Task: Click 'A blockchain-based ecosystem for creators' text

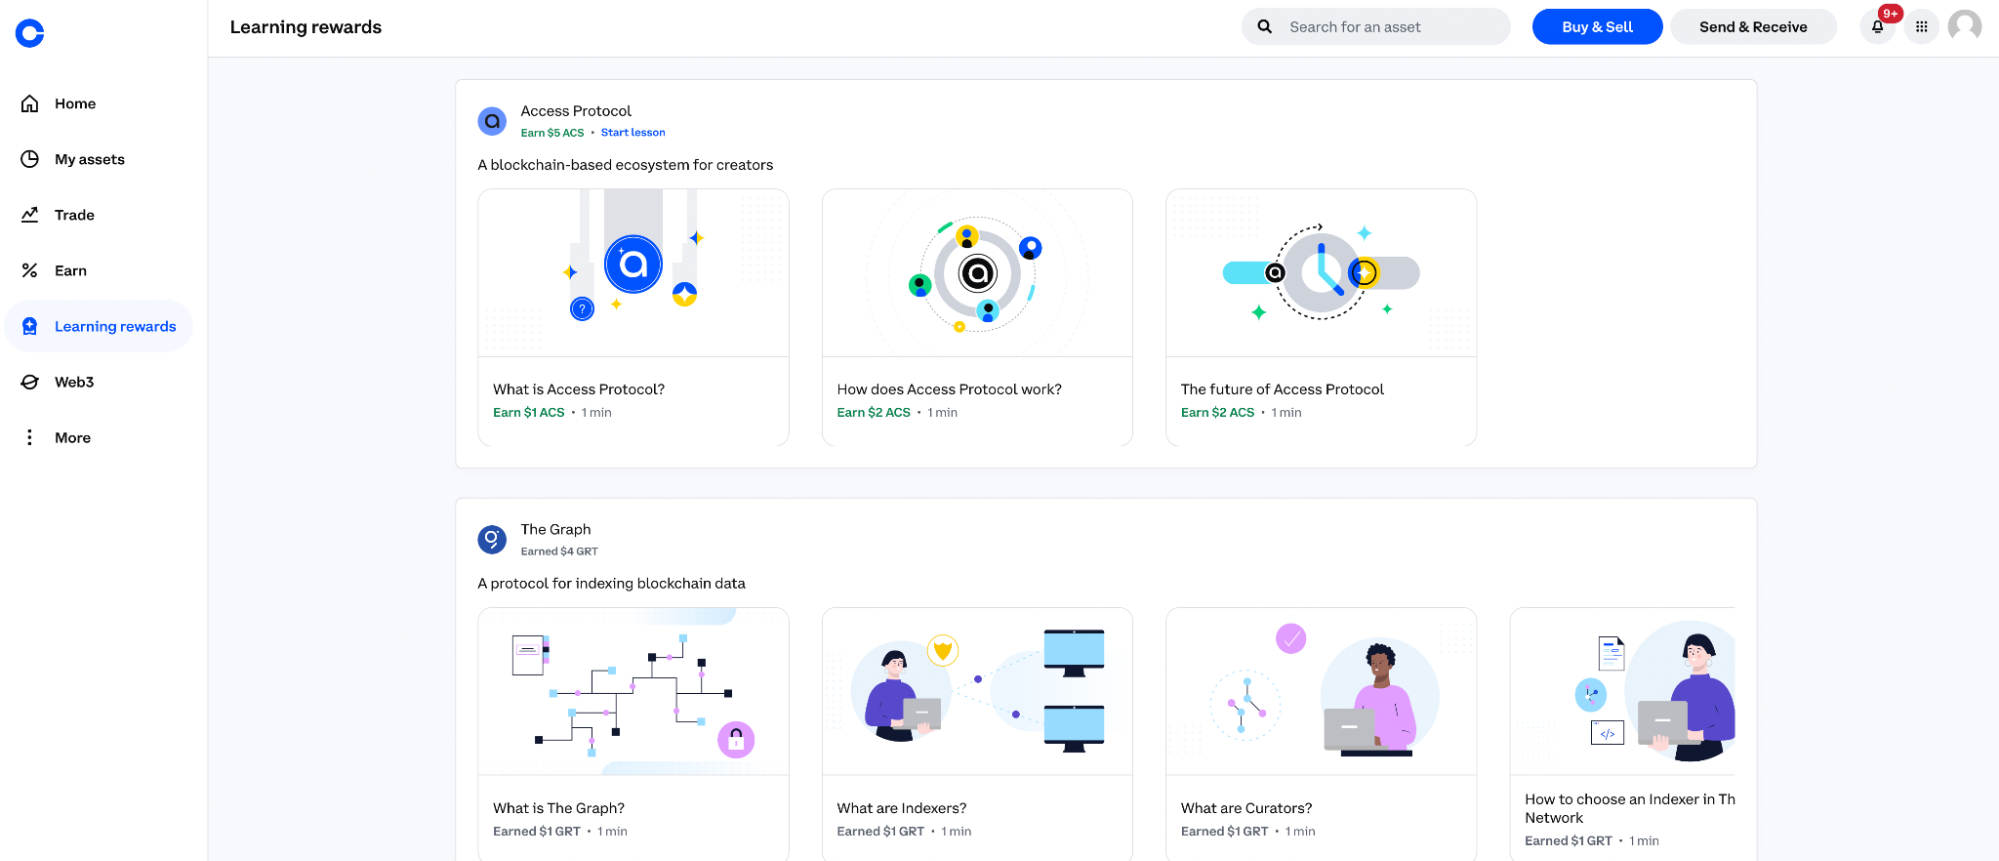Action: (x=625, y=165)
